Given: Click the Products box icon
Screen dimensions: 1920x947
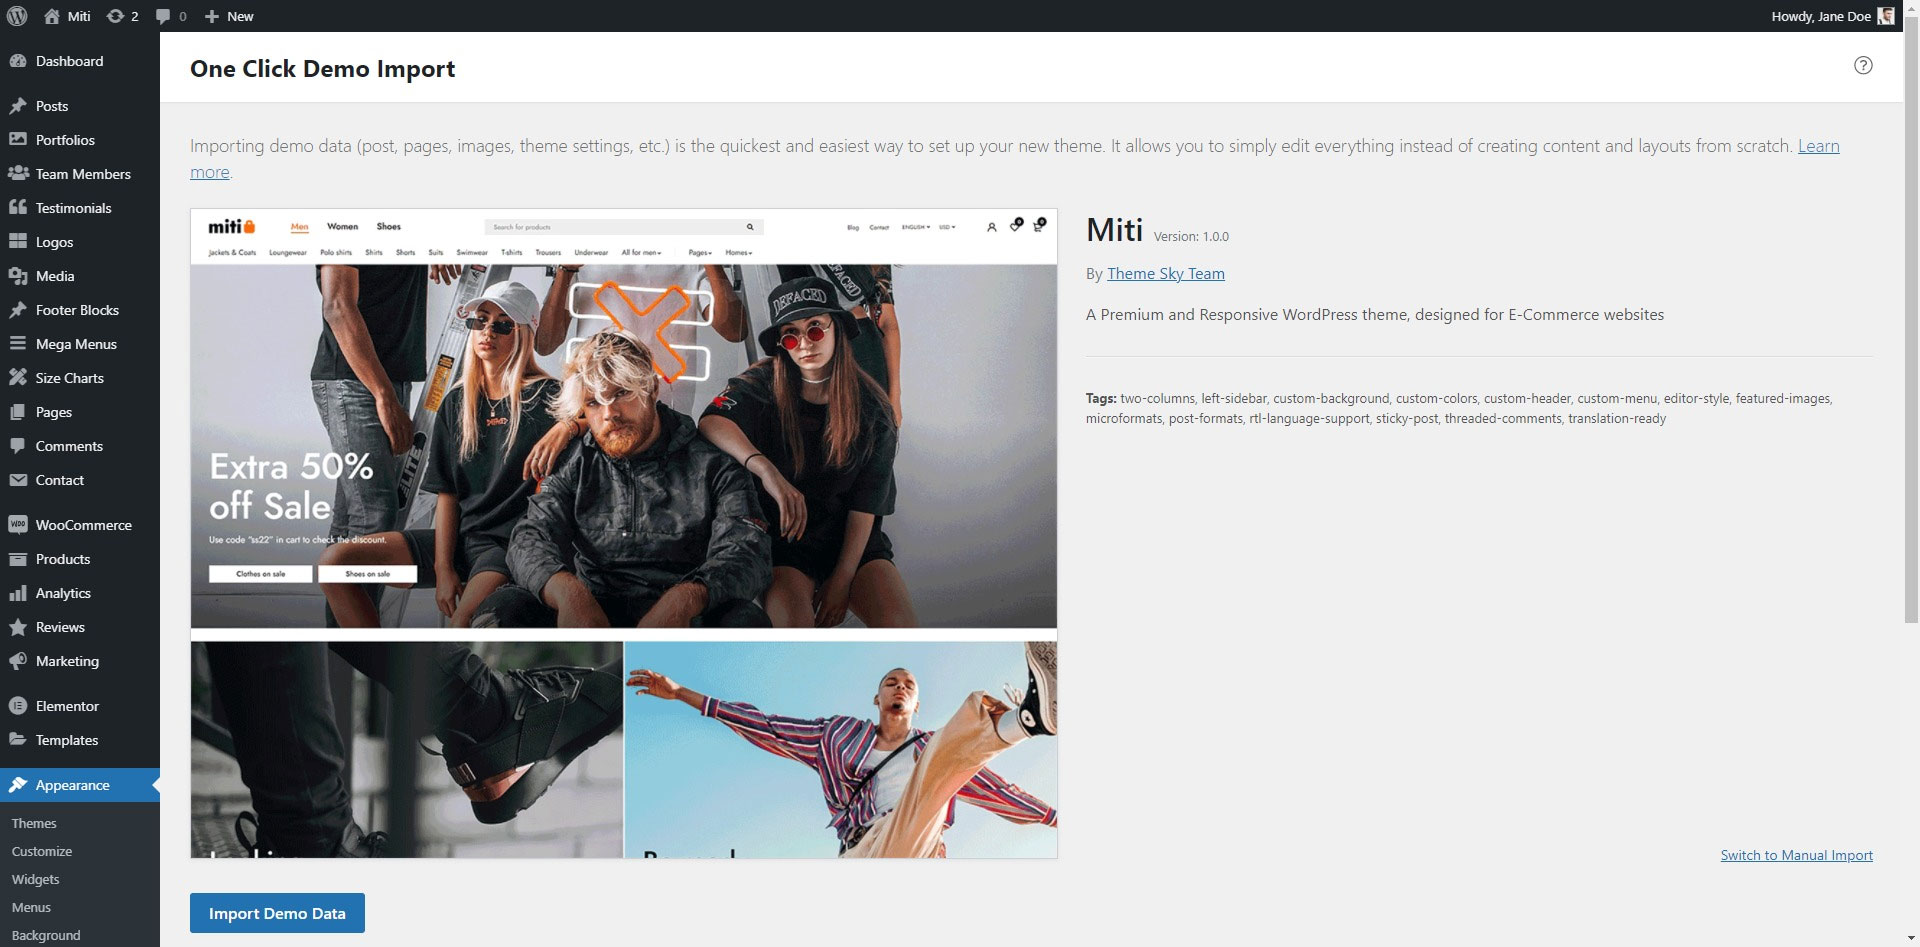Looking at the screenshot, I should click(x=17, y=559).
